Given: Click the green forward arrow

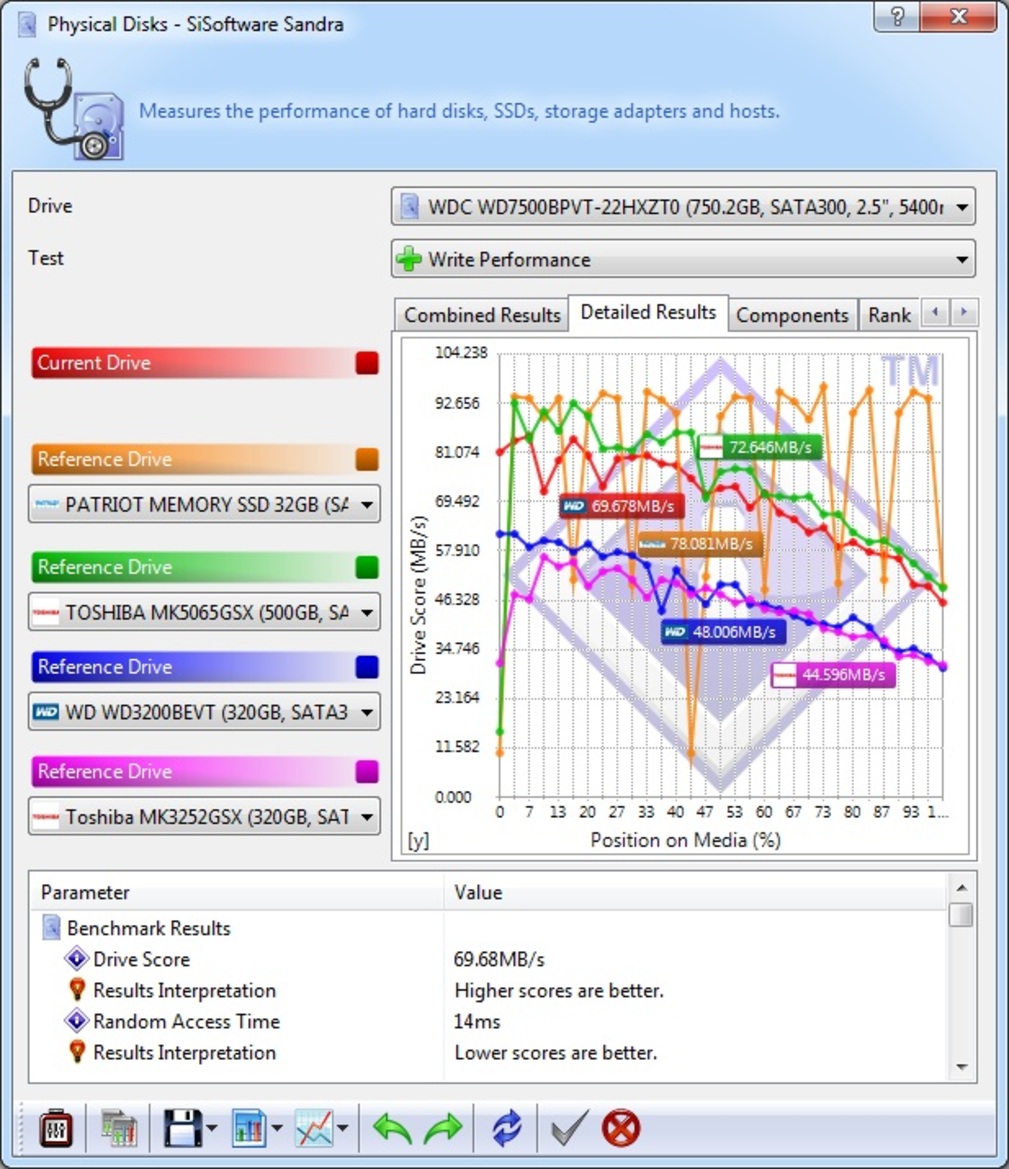Looking at the screenshot, I should (443, 1128).
